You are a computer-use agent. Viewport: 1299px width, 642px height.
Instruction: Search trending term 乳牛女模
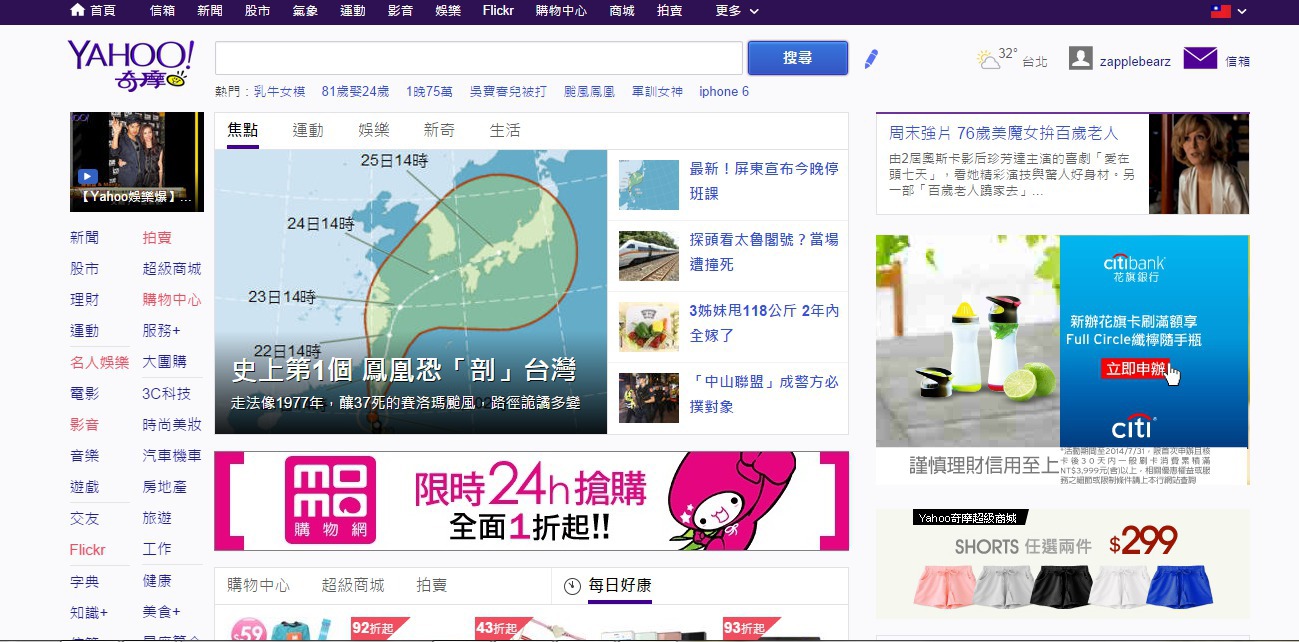click(x=279, y=92)
